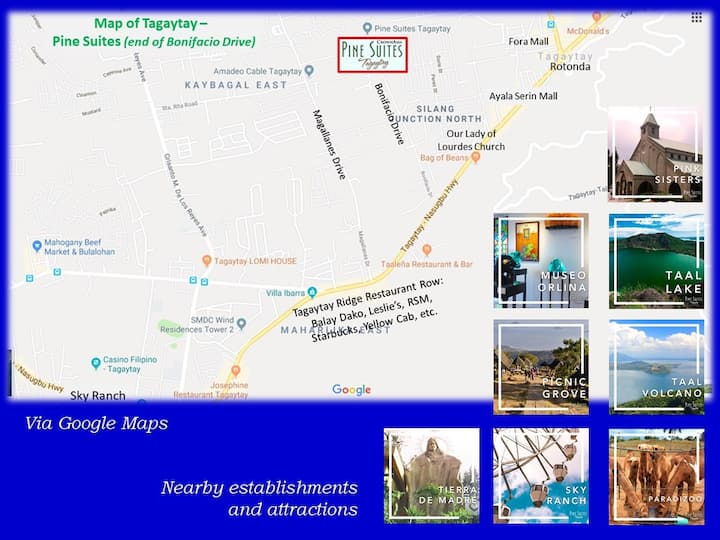Viewport: 720px width, 540px height.
Task: Open the Pink Sisters thumbnail
Action: pos(656,155)
